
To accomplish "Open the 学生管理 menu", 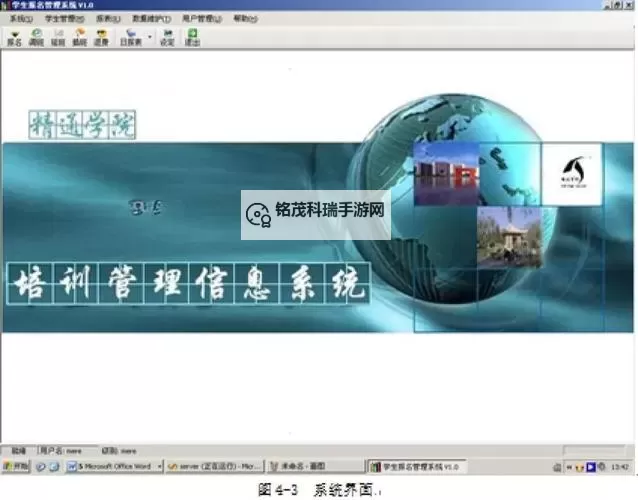I will 64,19.
